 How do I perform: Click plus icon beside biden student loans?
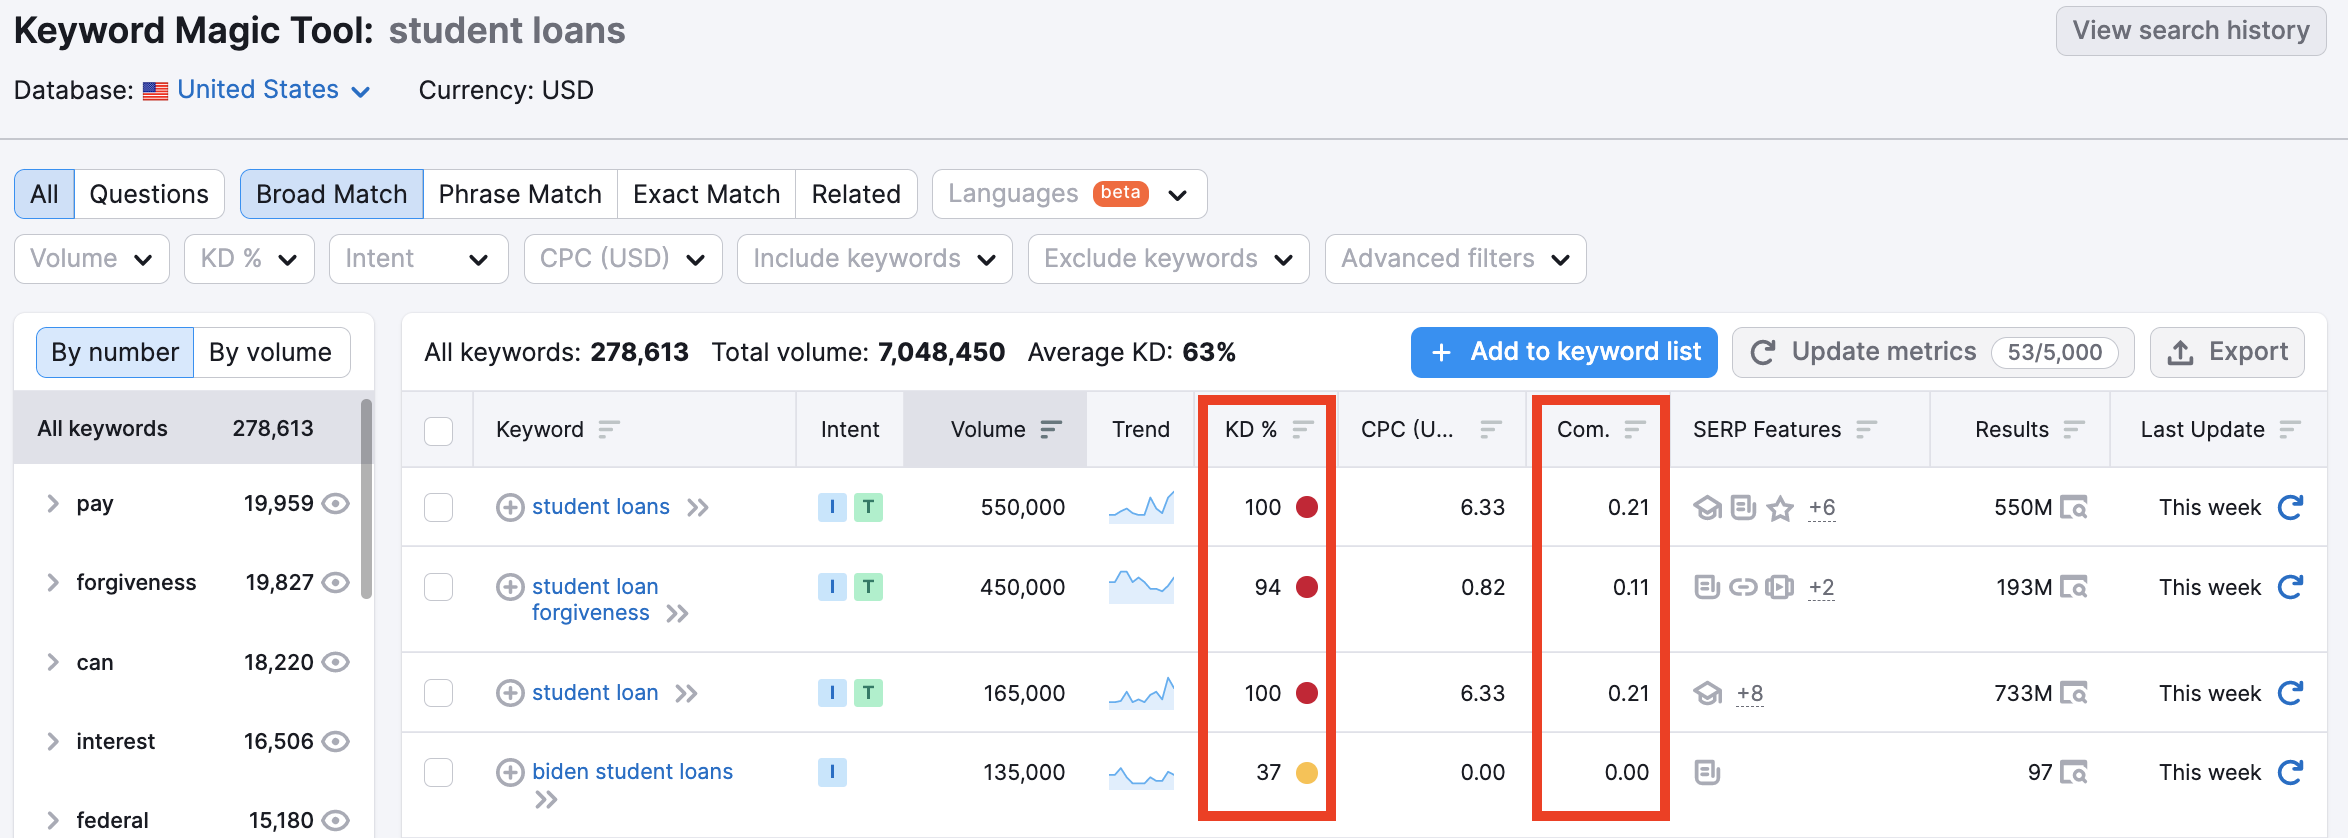pyautogui.click(x=510, y=772)
